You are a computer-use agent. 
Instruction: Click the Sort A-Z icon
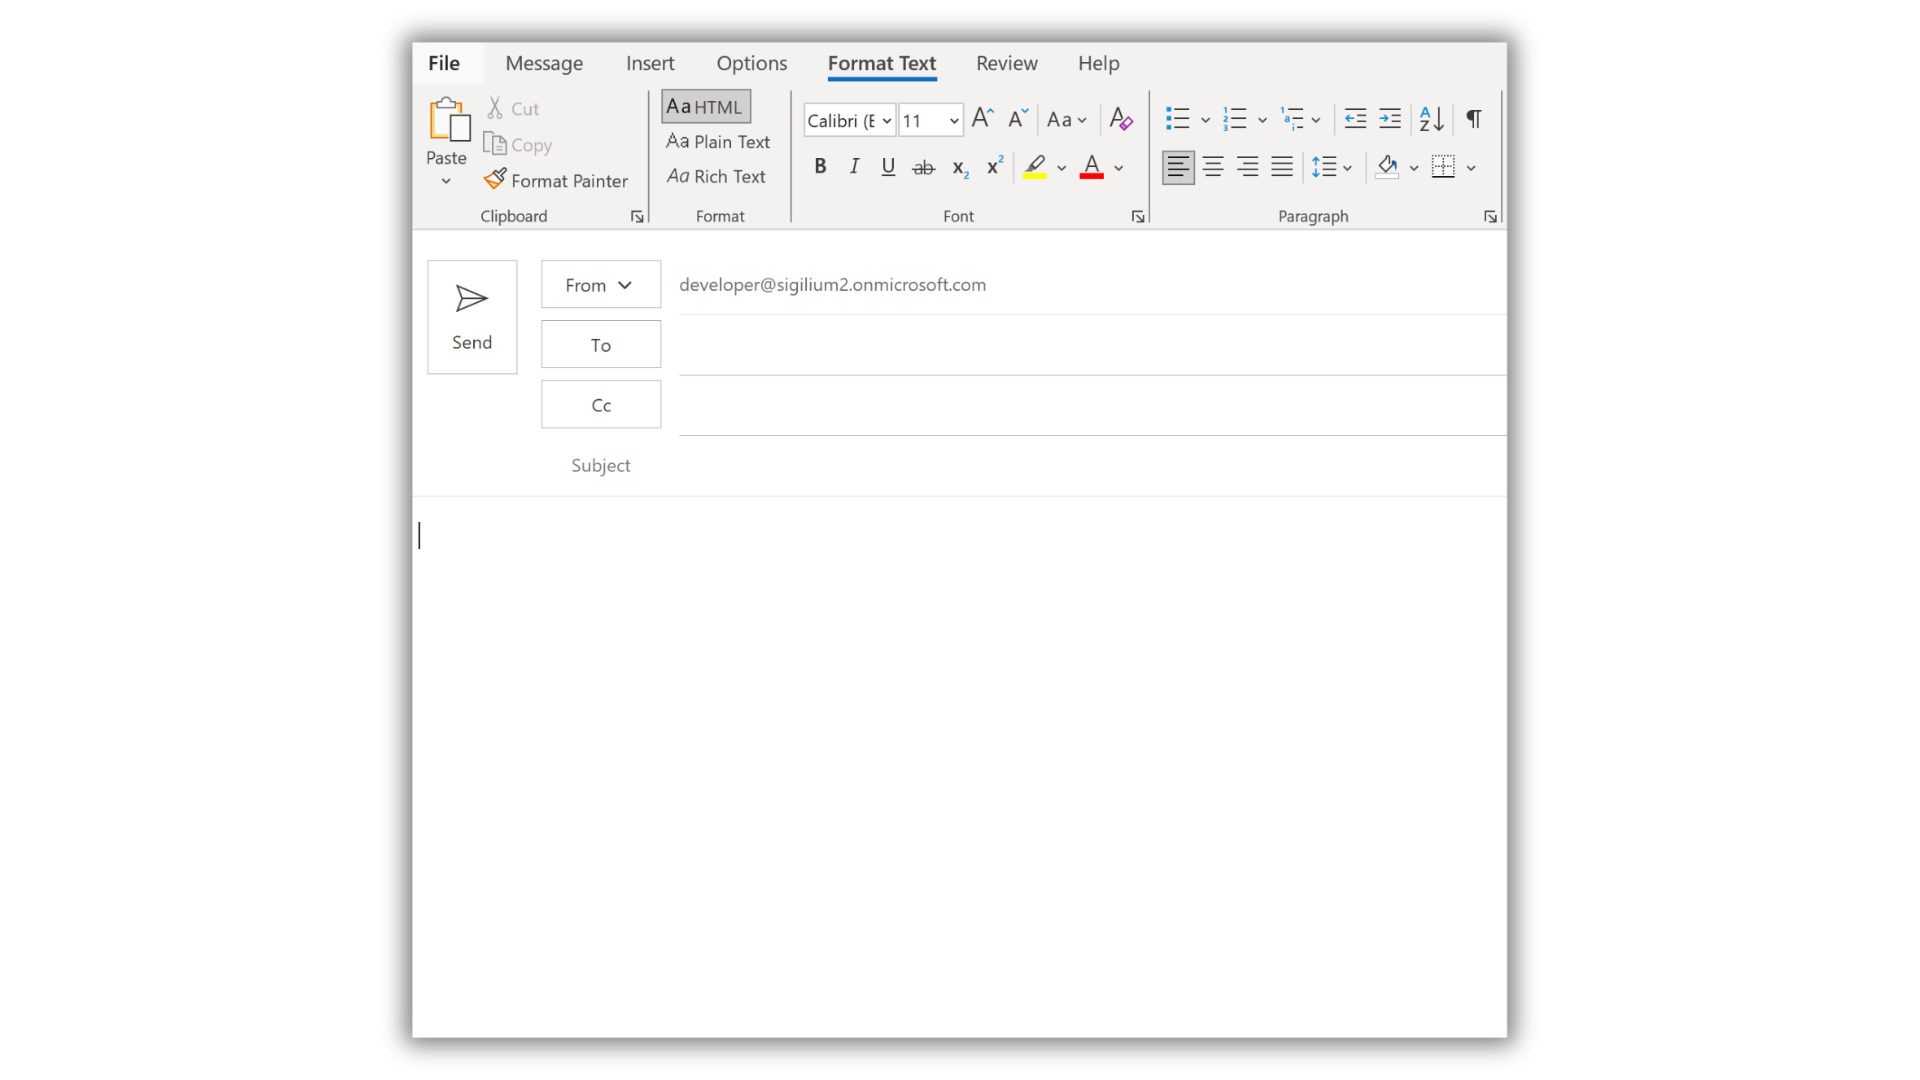1431,119
